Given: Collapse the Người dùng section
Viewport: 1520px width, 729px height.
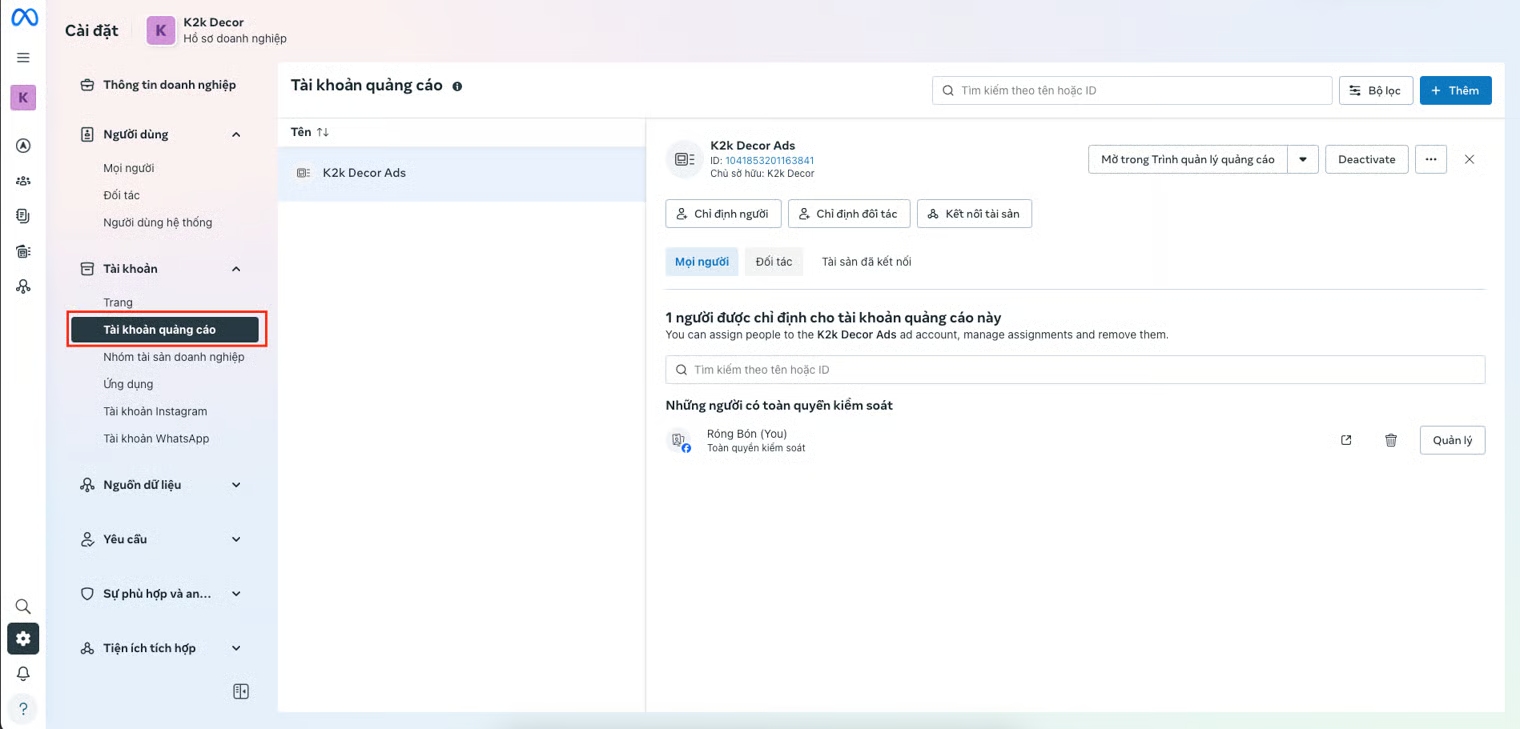Looking at the screenshot, I should [x=236, y=135].
